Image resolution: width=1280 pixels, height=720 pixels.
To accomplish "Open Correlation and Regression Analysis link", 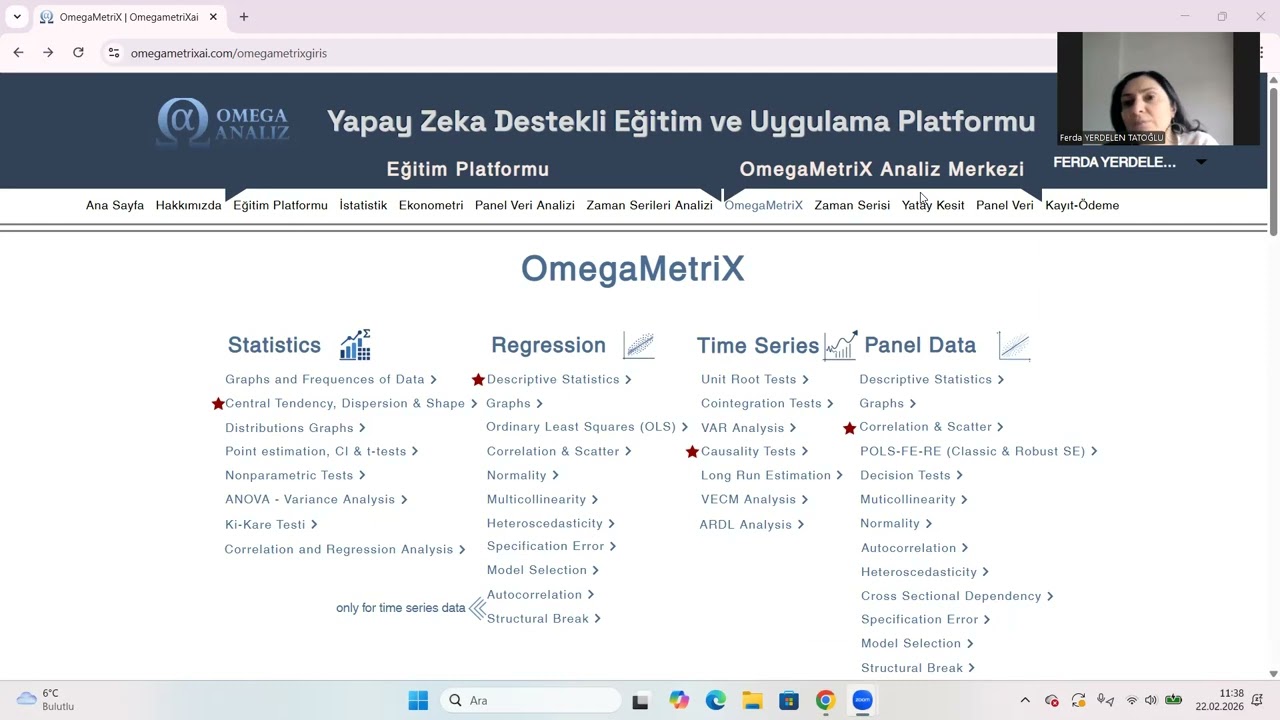I will (345, 549).
